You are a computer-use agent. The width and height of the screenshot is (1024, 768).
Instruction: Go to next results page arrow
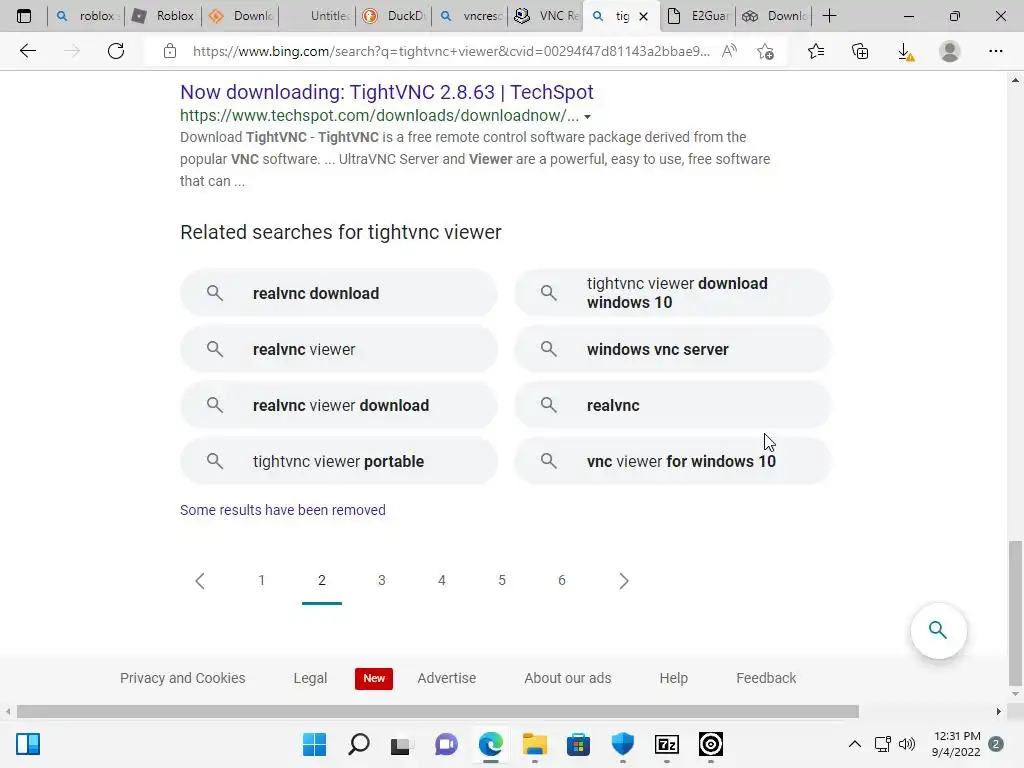click(x=624, y=581)
